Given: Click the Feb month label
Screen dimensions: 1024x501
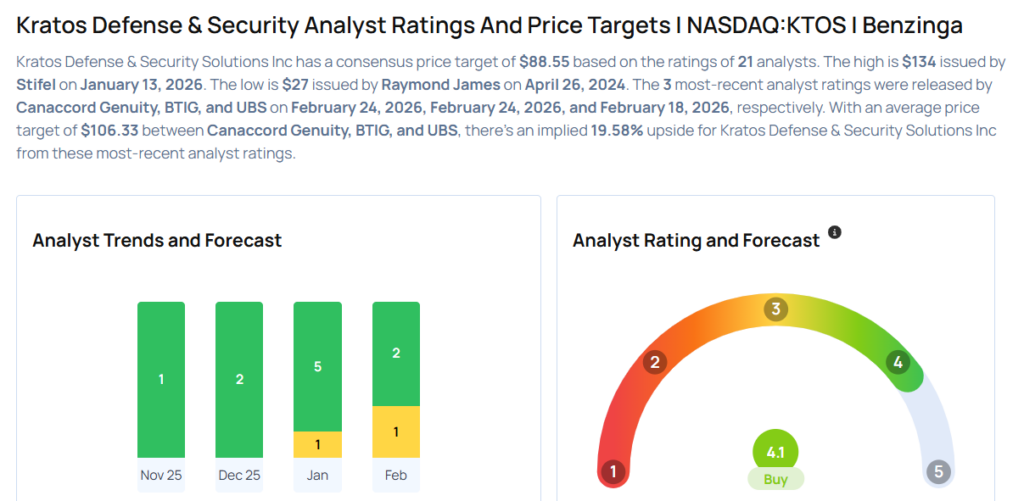Looking at the screenshot, I should point(396,475).
